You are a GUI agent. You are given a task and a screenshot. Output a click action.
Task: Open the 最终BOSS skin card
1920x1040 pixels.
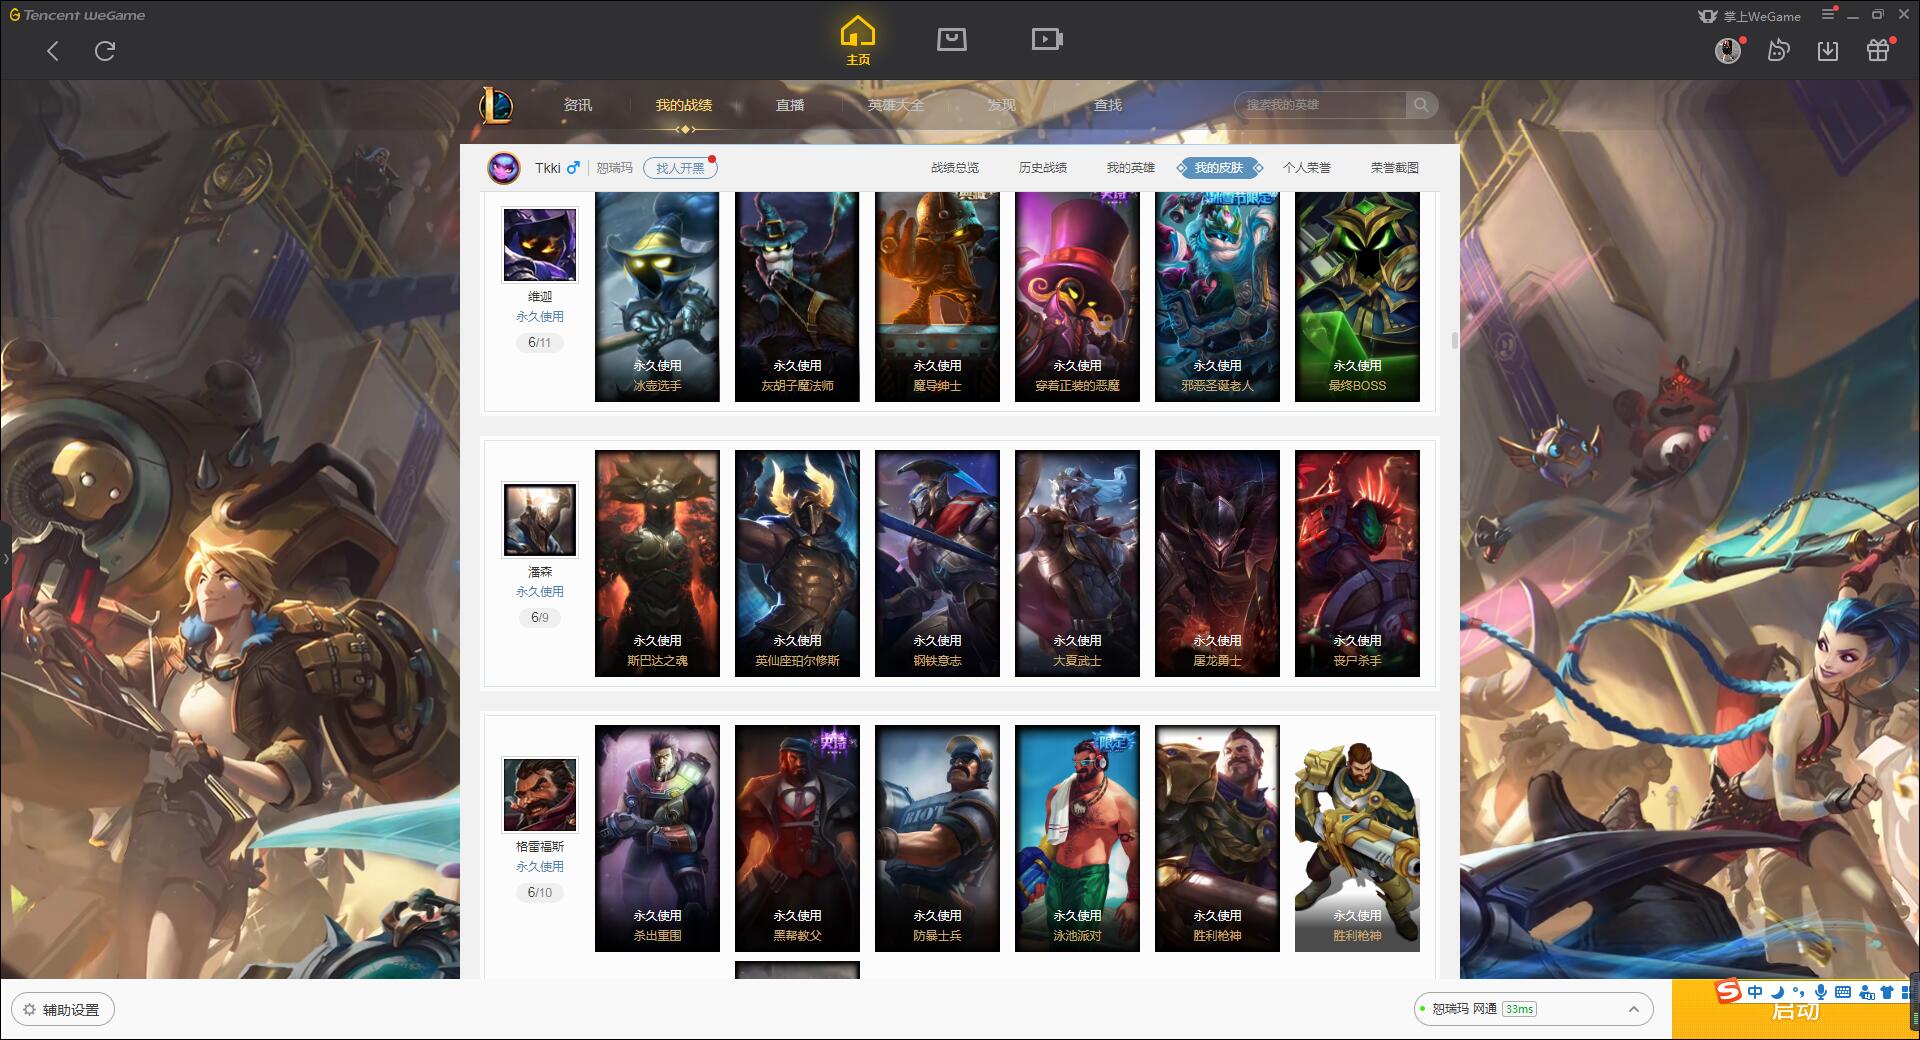tap(1357, 297)
